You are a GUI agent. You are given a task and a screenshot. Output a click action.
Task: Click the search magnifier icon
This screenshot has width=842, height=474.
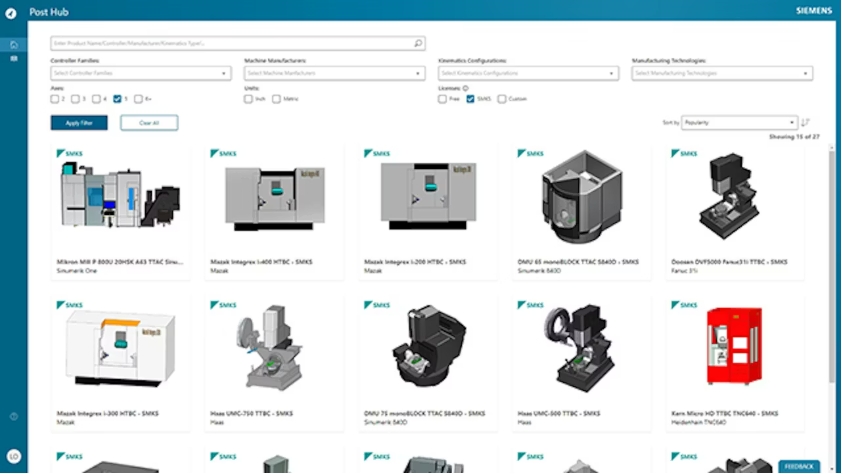click(x=418, y=44)
